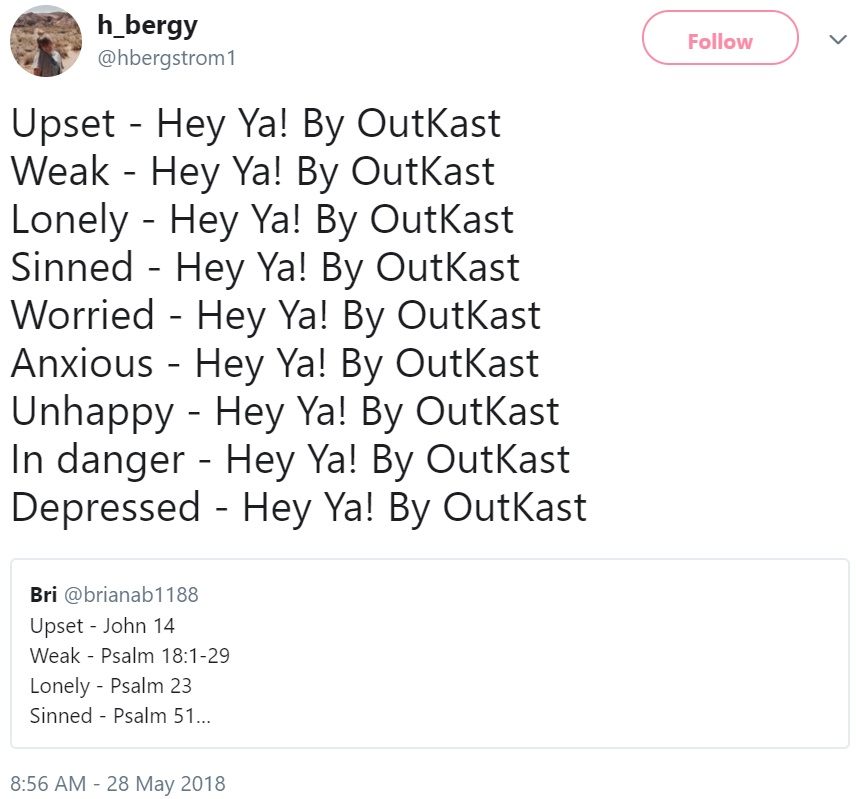
Task: Open Bri's name in the quoted tweet
Action: 43,594
